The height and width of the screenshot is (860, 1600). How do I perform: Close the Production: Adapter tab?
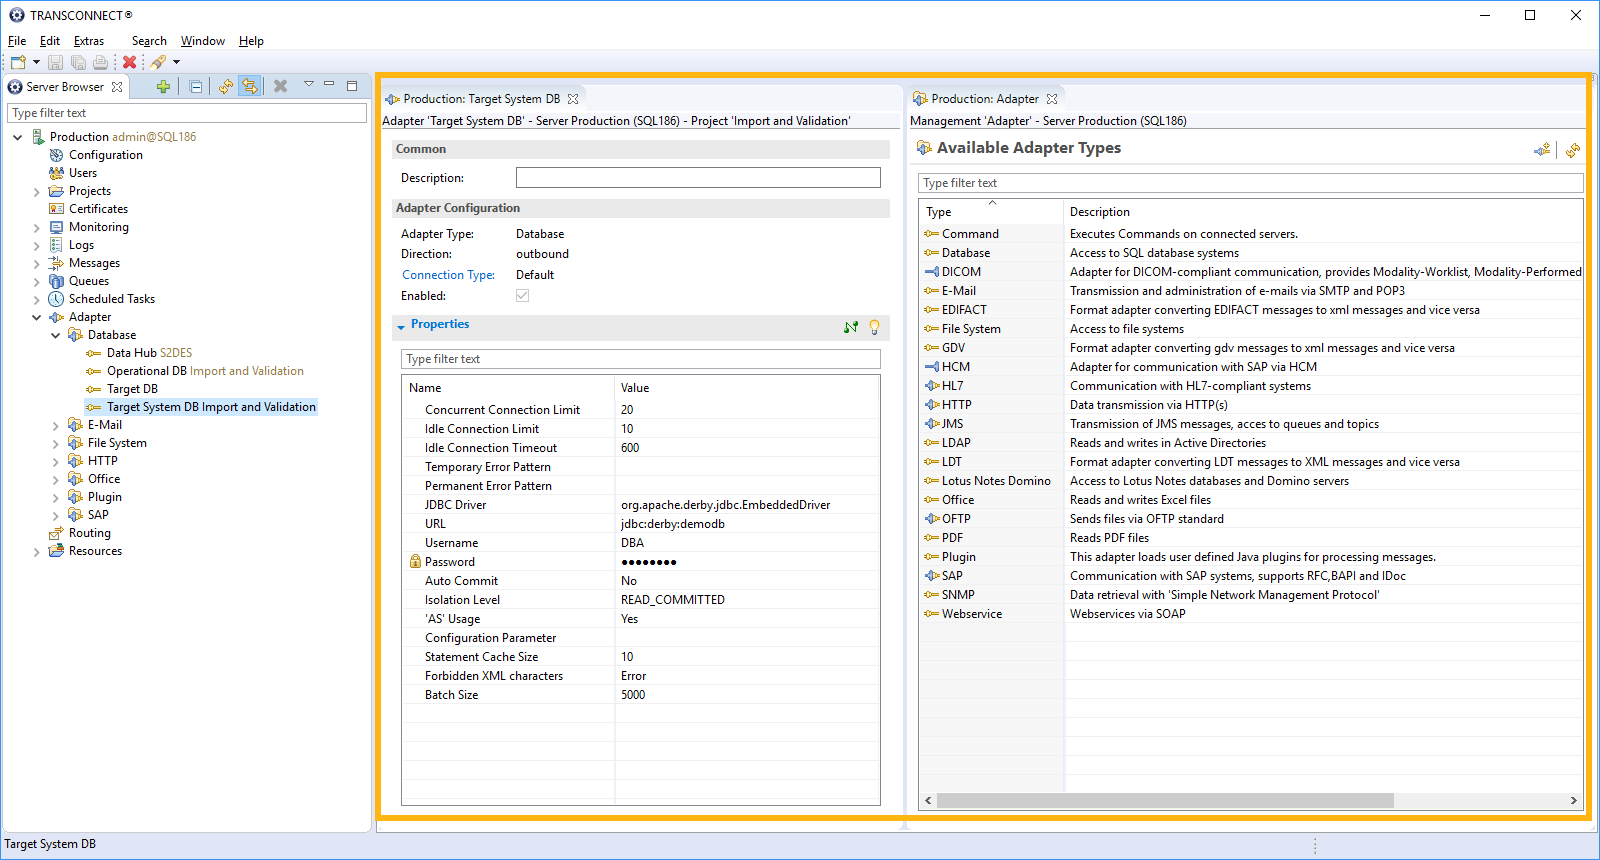pos(1052,99)
